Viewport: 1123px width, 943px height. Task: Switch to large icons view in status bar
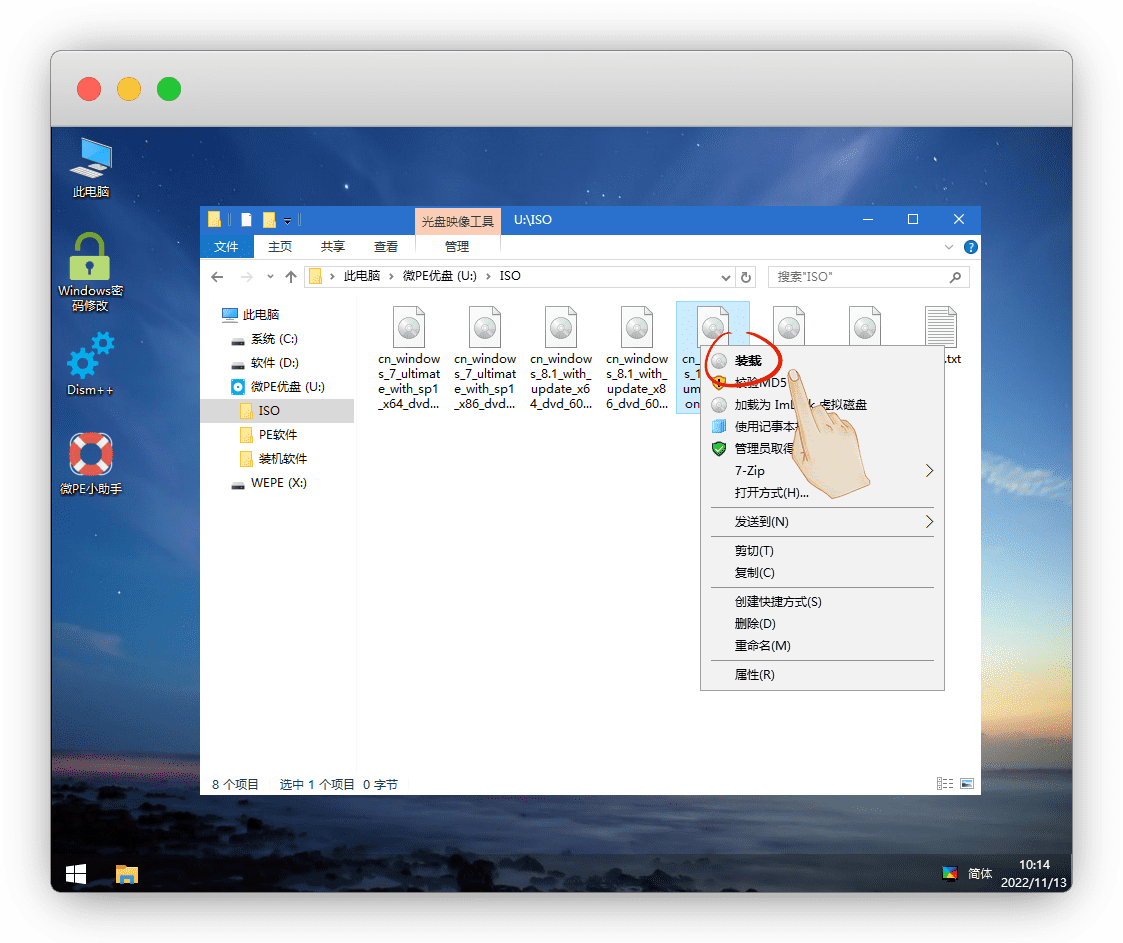tap(966, 784)
